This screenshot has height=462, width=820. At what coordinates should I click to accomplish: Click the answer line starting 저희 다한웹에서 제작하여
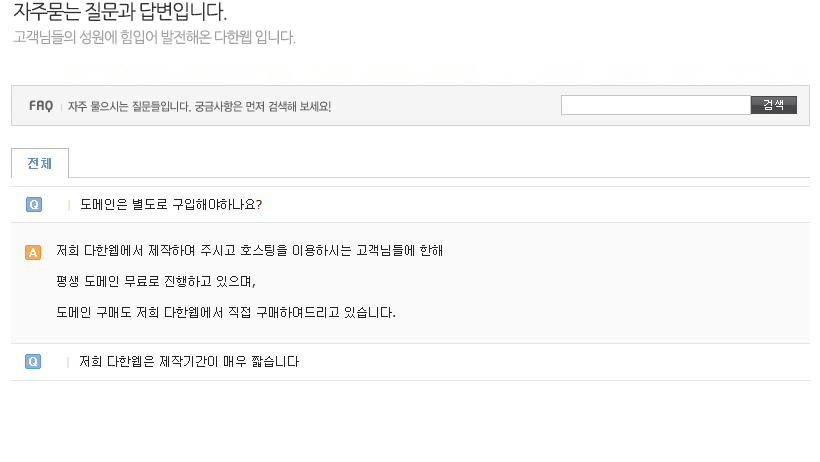point(249,250)
